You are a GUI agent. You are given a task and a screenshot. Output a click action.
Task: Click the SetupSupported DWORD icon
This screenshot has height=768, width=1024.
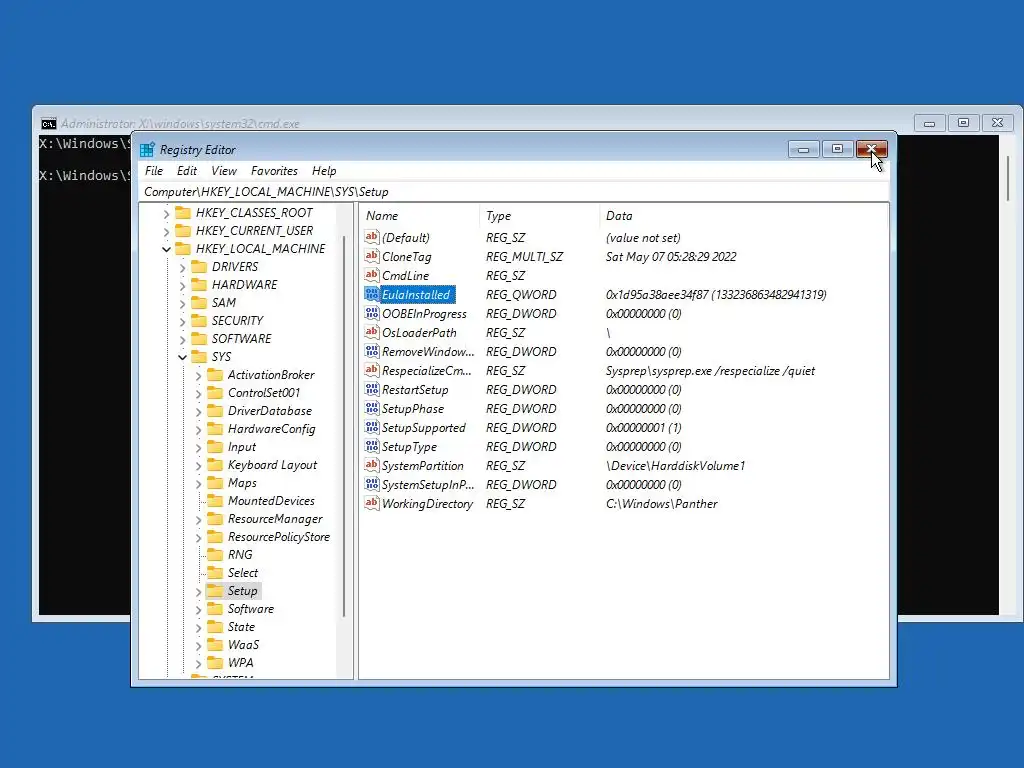pos(372,428)
